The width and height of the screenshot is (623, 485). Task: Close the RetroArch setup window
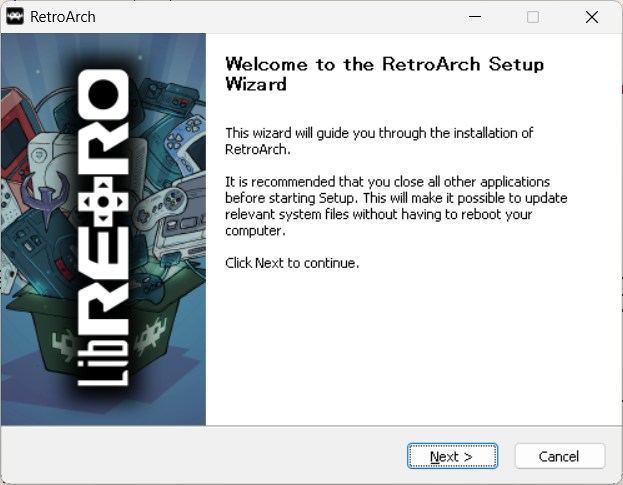(x=592, y=17)
